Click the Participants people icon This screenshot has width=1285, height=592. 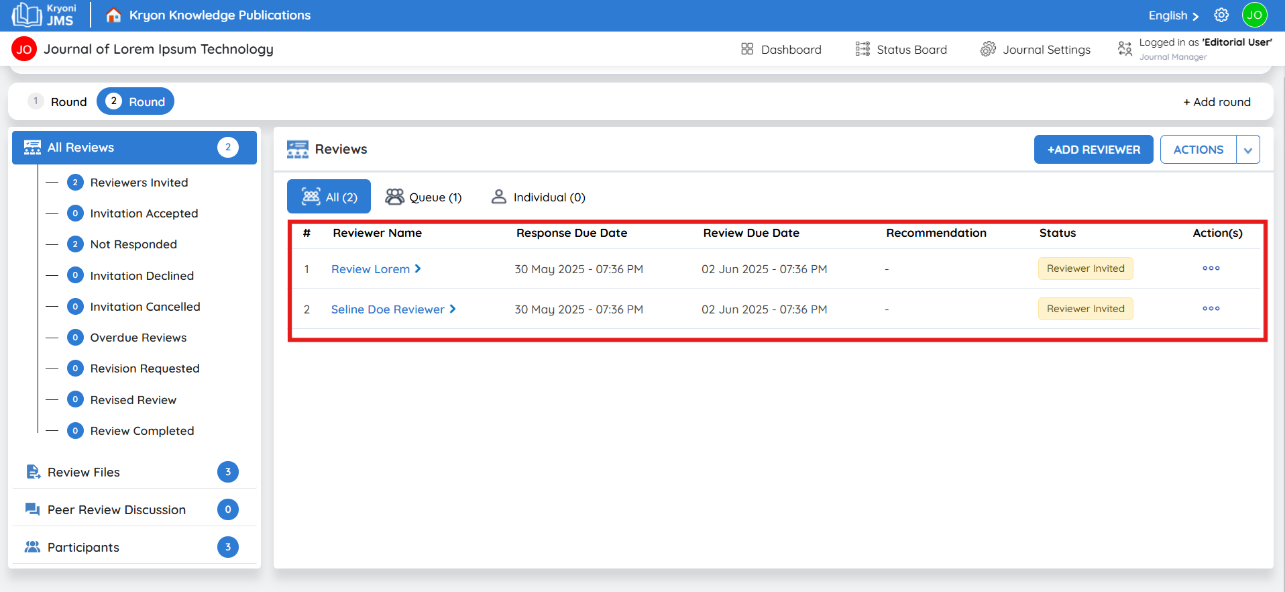pos(32,547)
